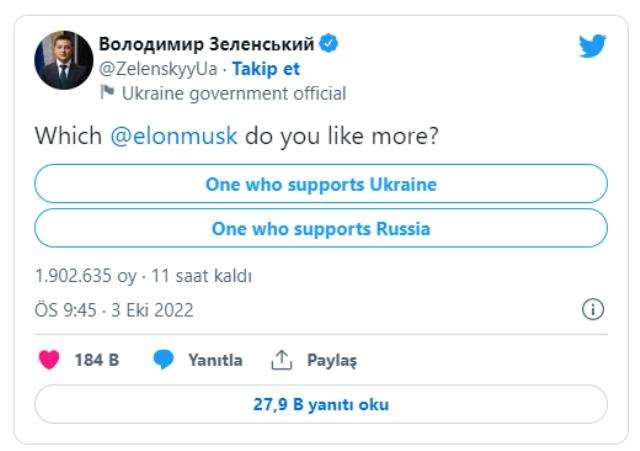Click the share upload arrow icon
The height and width of the screenshot is (451, 640).
[x=282, y=360]
